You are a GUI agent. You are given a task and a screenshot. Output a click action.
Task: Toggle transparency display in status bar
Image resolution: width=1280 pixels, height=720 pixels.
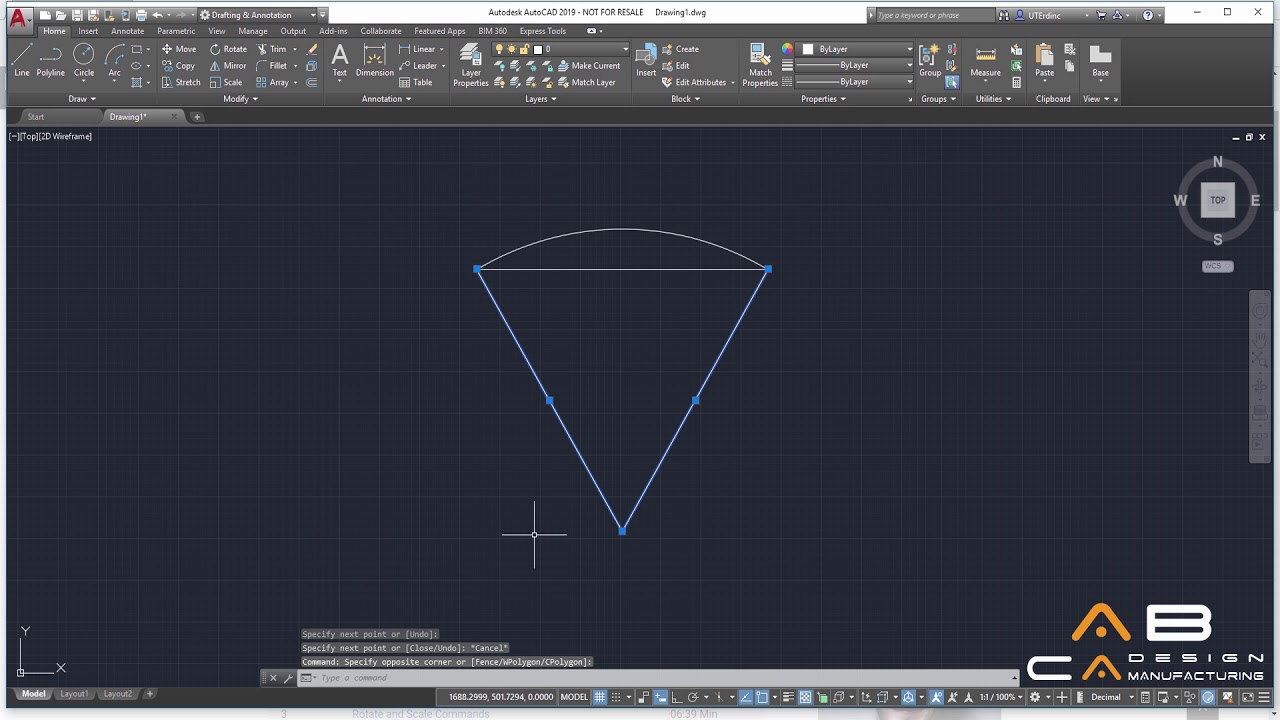805,697
